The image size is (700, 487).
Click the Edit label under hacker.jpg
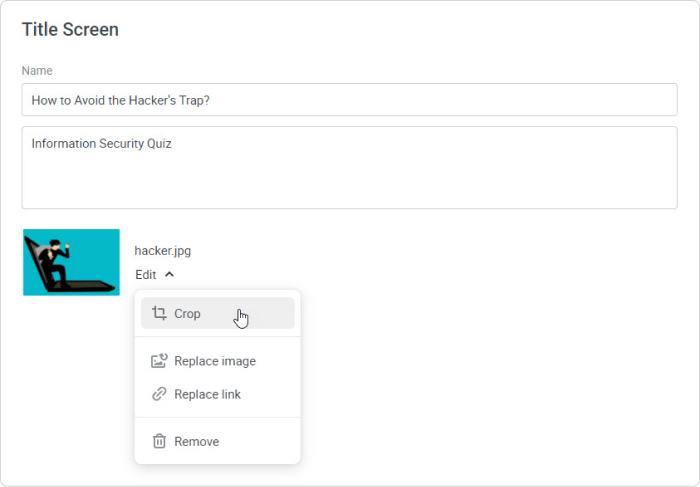click(146, 275)
